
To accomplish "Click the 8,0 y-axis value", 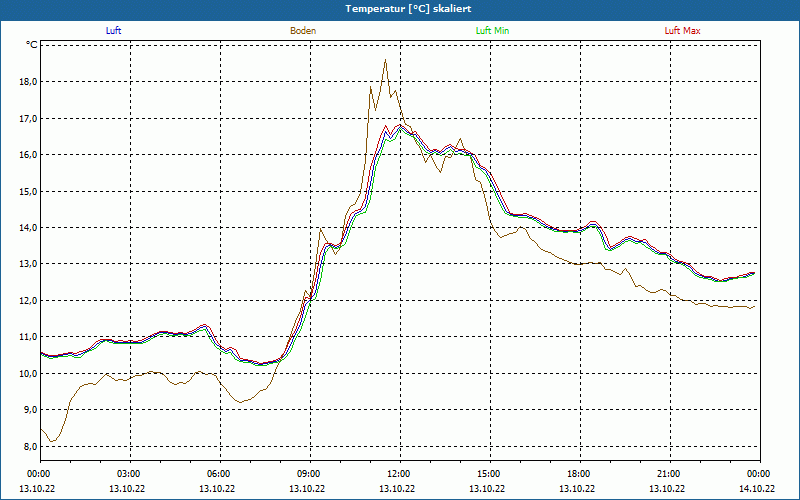I will click(31, 446).
